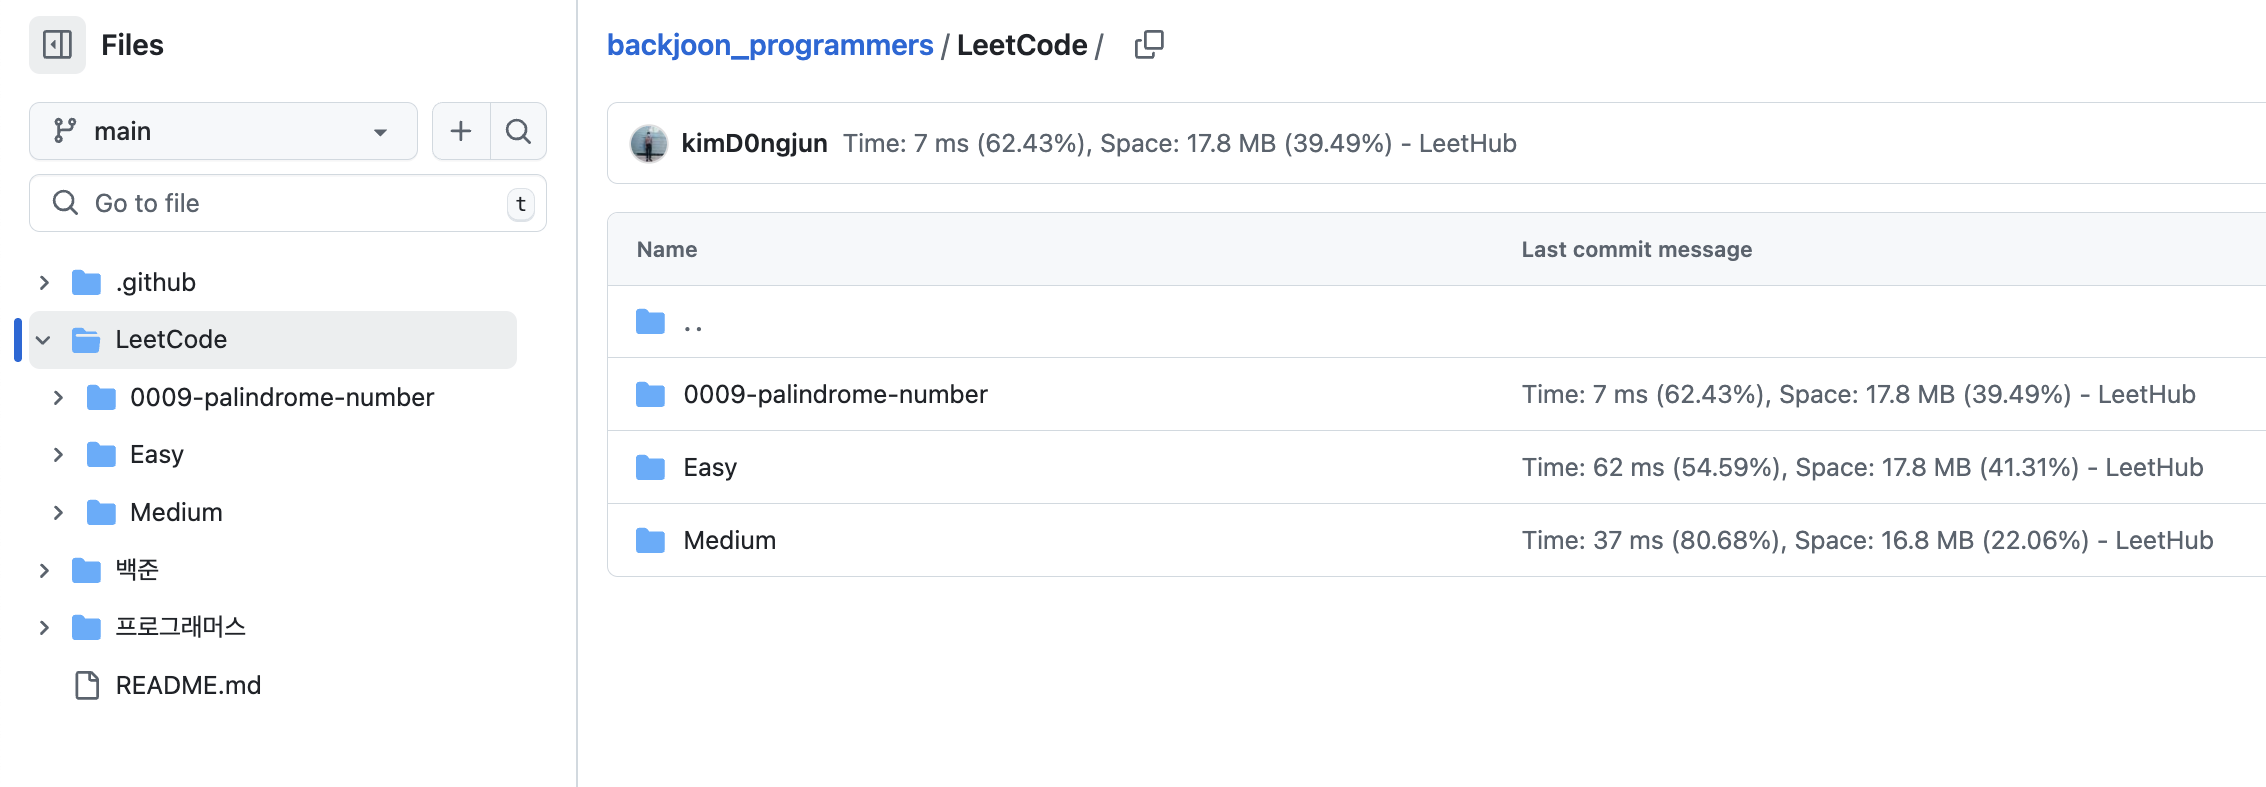The image size is (2266, 787).
Task: Expand the 프로그래머스 folder chevron
Action: coord(44,628)
